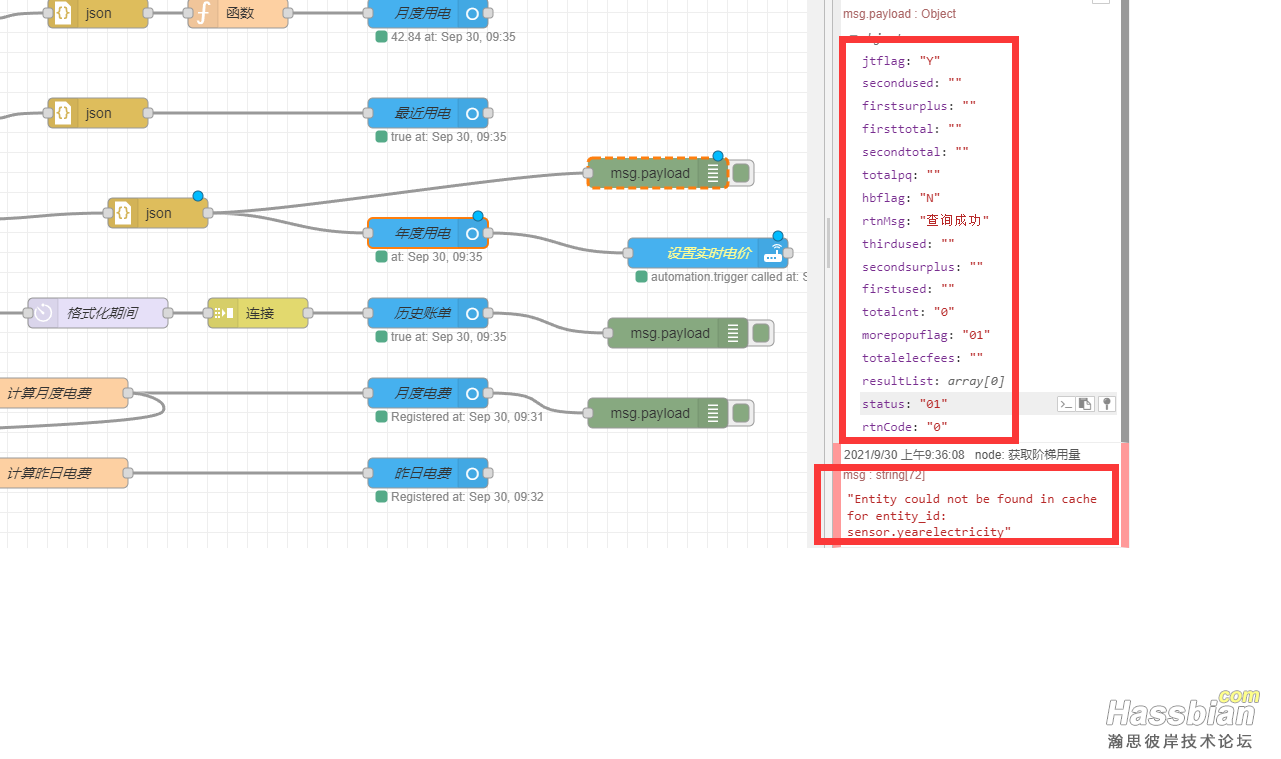Click the sensor icon on the 最近用电 node

473,113
